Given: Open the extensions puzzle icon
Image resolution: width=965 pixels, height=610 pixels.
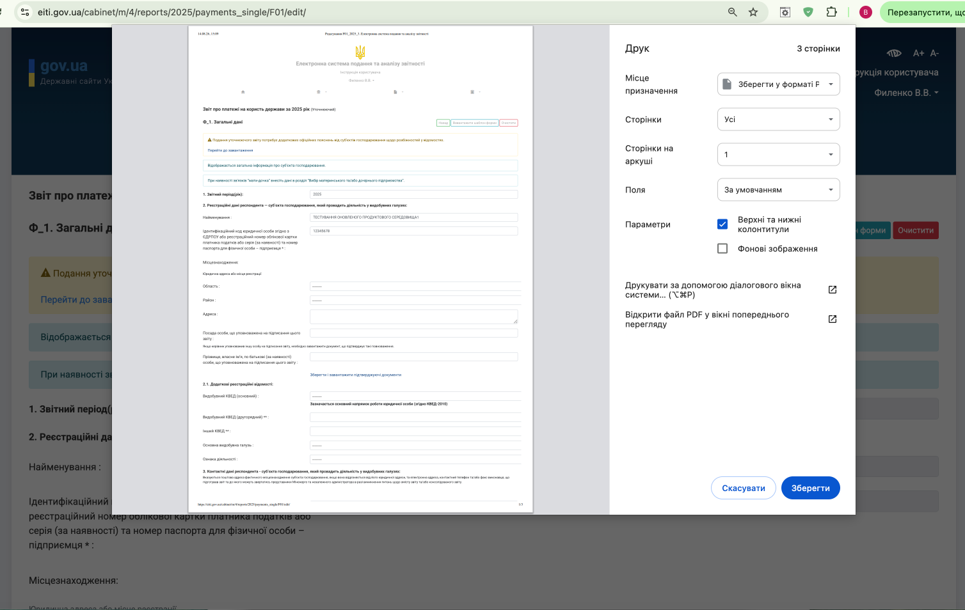Looking at the screenshot, I should pos(831,12).
